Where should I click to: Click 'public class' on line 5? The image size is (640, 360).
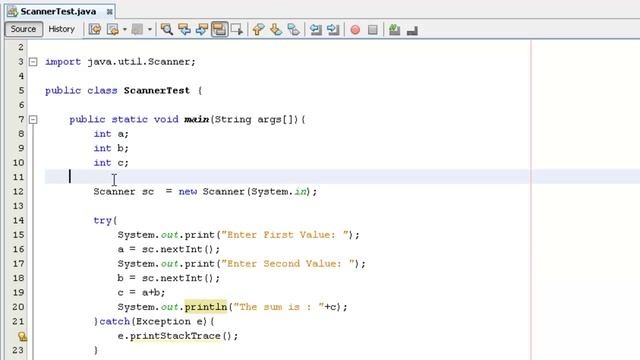click(81, 91)
